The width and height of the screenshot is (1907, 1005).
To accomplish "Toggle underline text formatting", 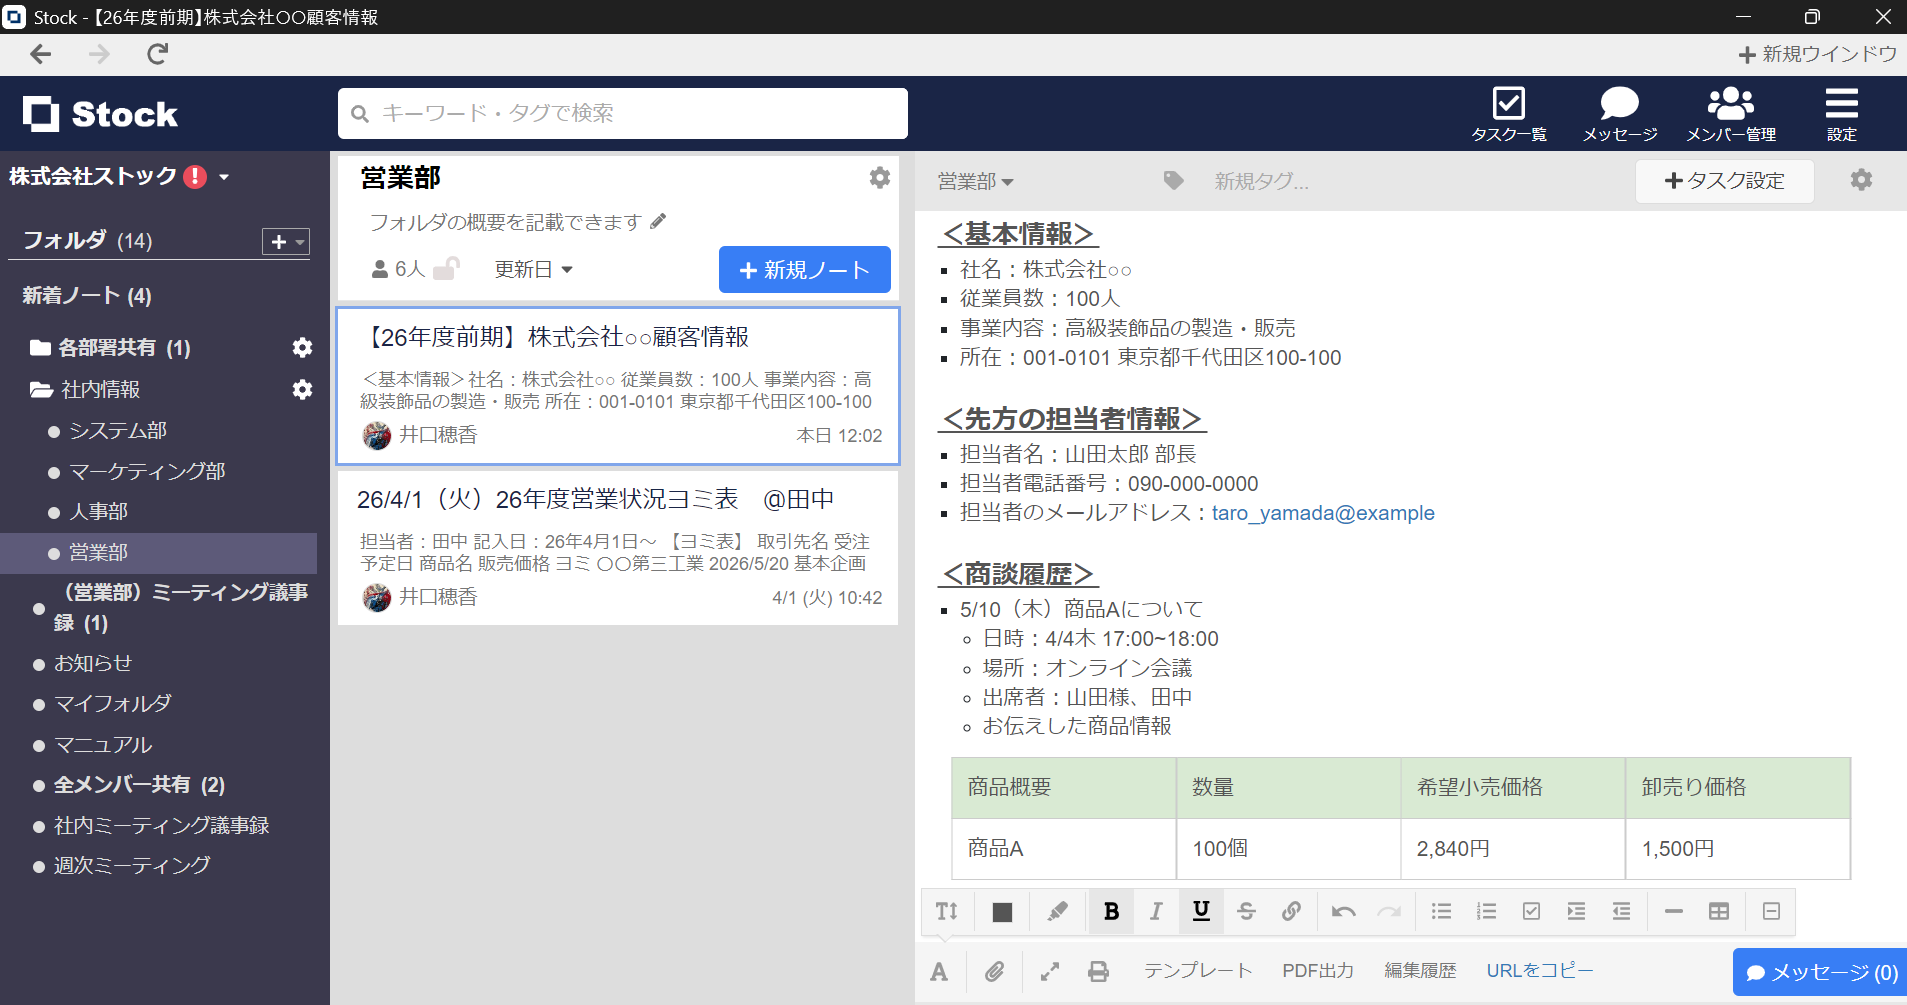I will click(x=1200, y=911).
